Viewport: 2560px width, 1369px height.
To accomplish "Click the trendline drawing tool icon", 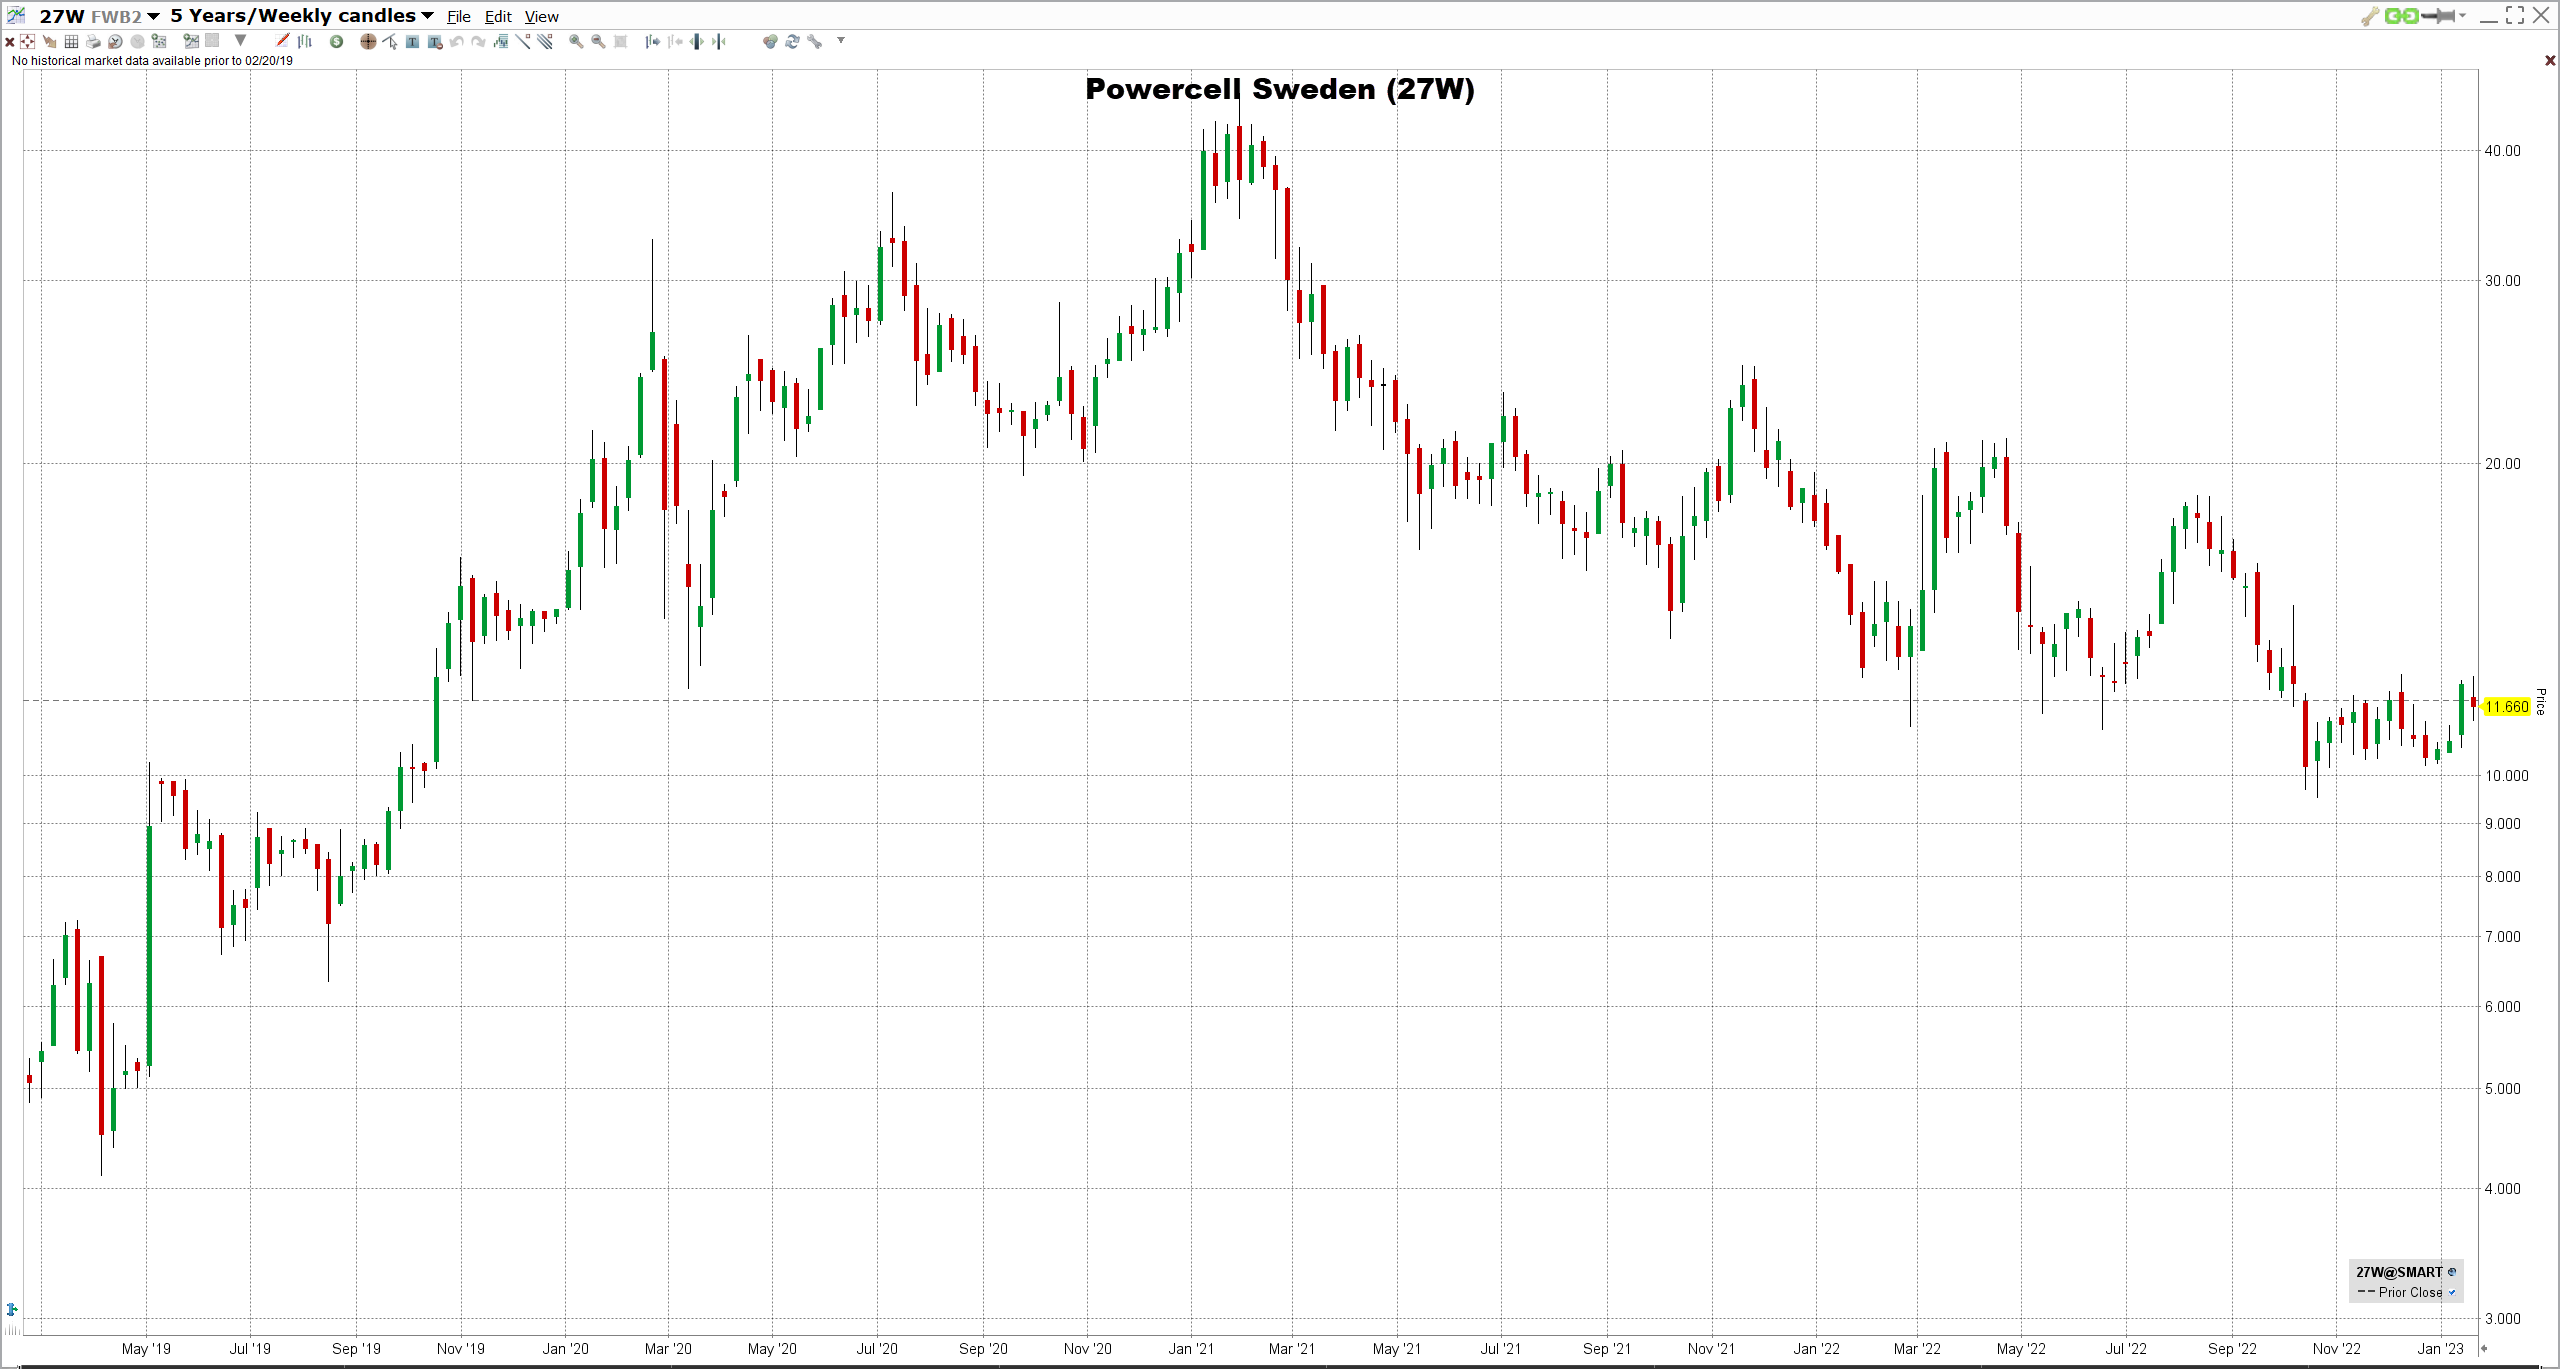I will click(522, 41).
